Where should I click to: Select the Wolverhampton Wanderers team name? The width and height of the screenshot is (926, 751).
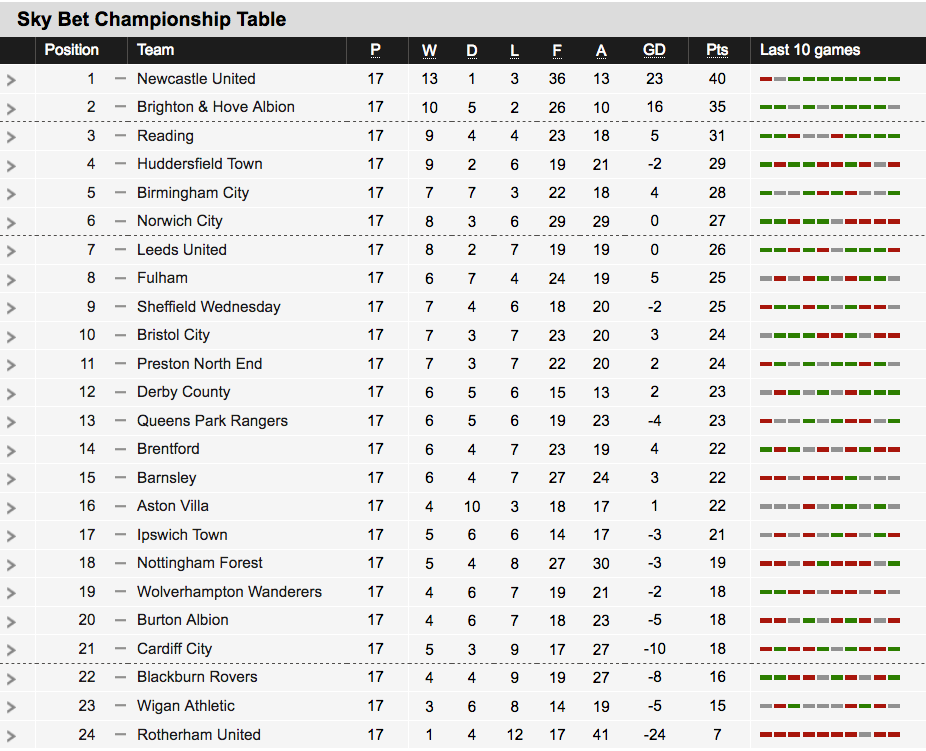coord(229,592)
